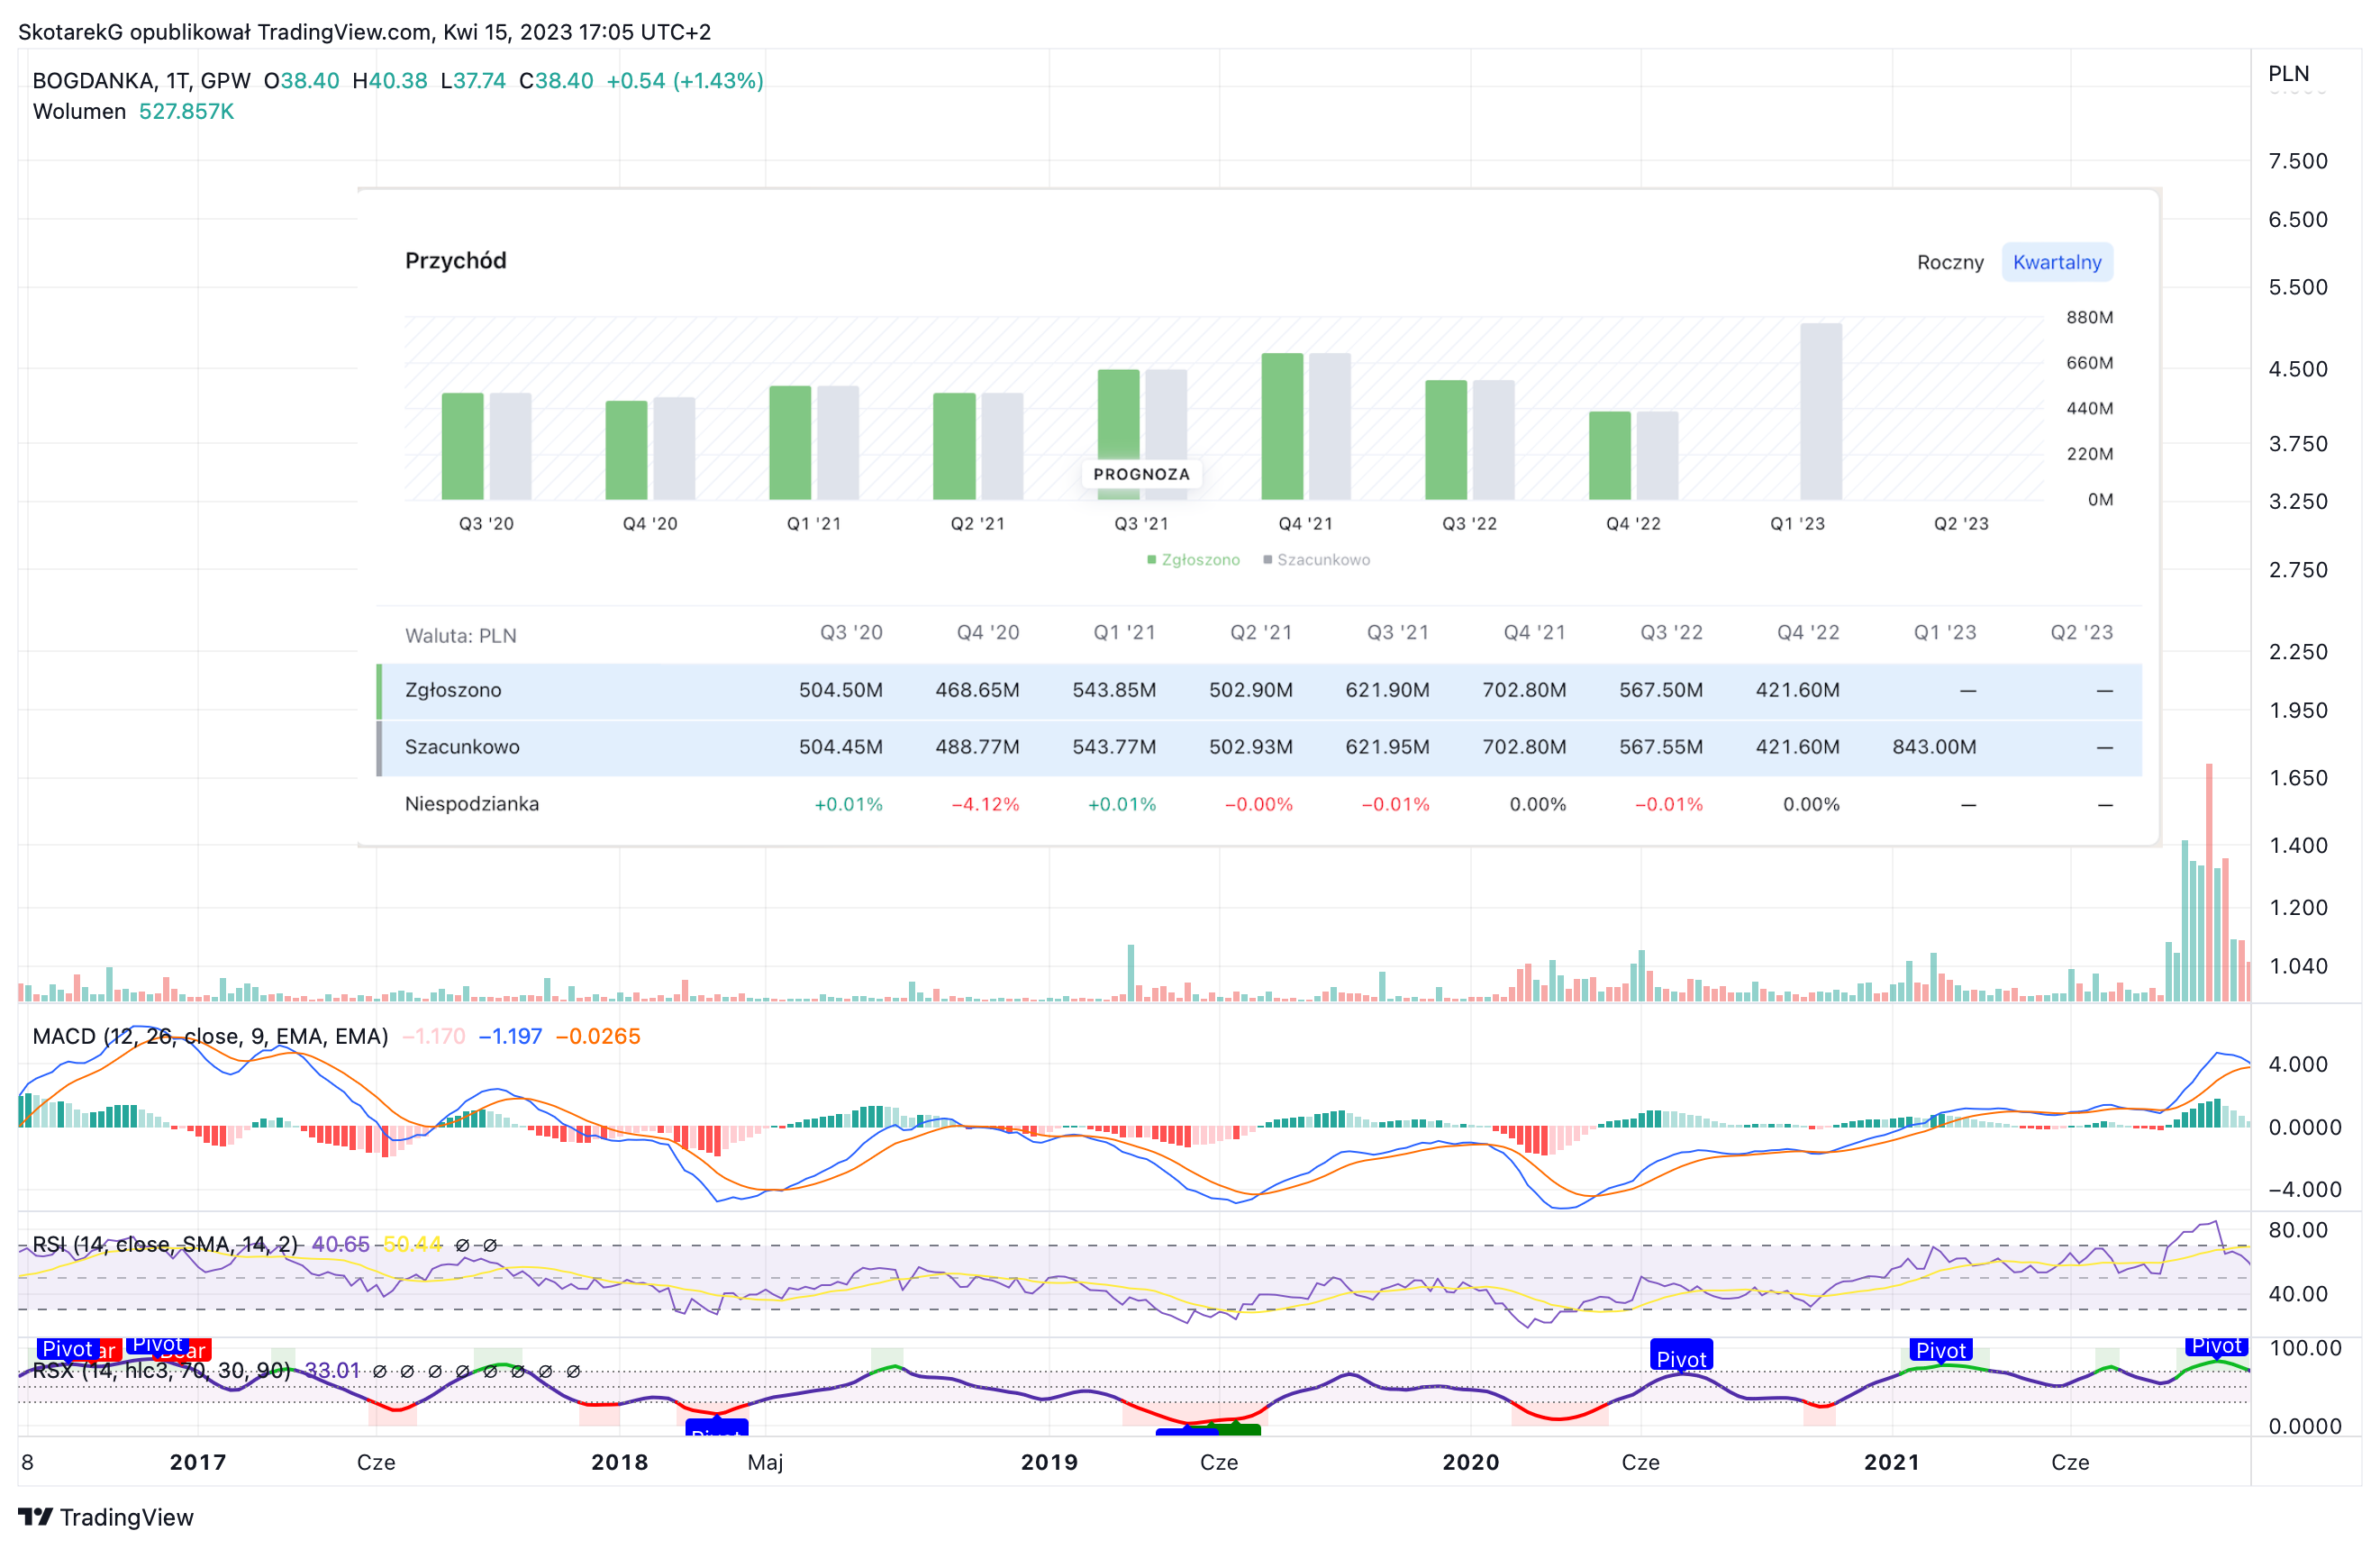The height and width of the screenshot is (1549, 2380).
Task: Click the Przychód panel heading
Action: coord(455,261)
